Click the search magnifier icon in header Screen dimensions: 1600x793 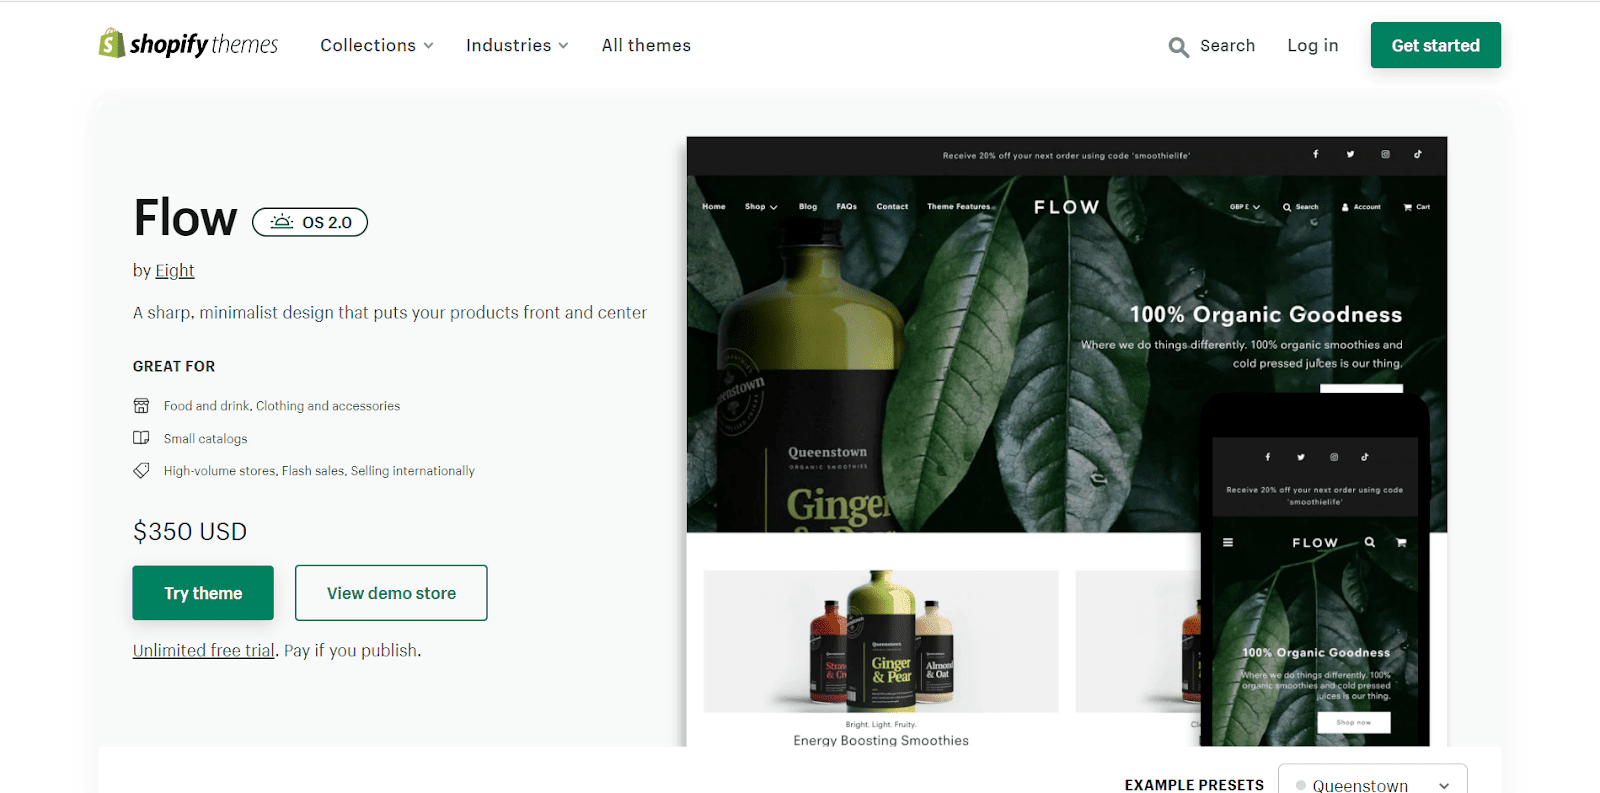click(1179, 47)
